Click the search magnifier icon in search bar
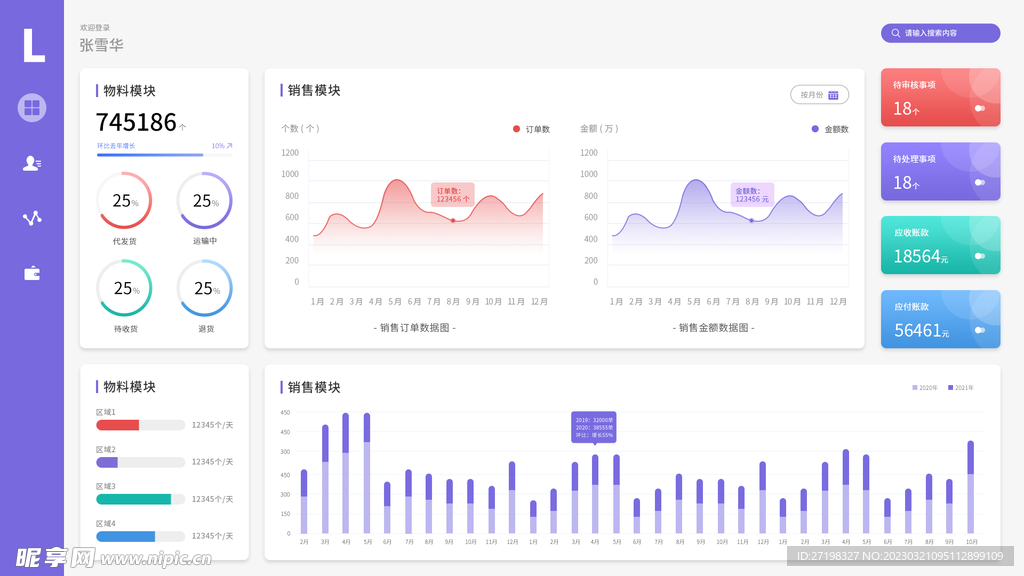This screenshot has width=1024, height=576. [894, 33]
